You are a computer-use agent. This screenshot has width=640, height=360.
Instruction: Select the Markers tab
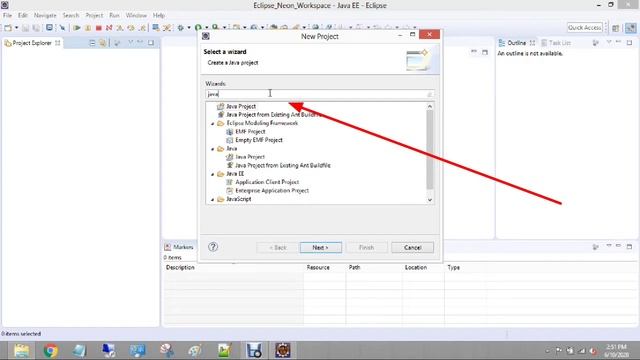(x=179, y=247)
